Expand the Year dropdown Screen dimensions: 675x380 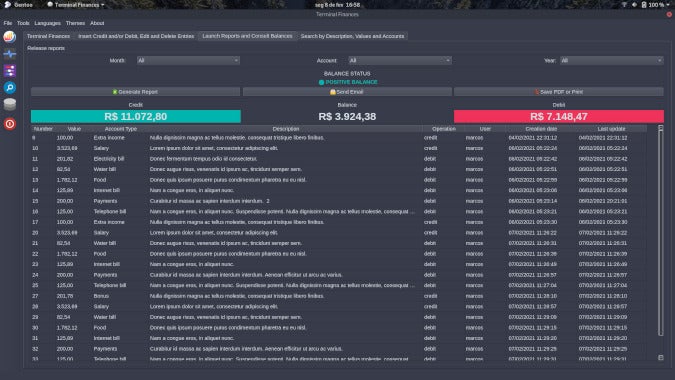point(611,60)
